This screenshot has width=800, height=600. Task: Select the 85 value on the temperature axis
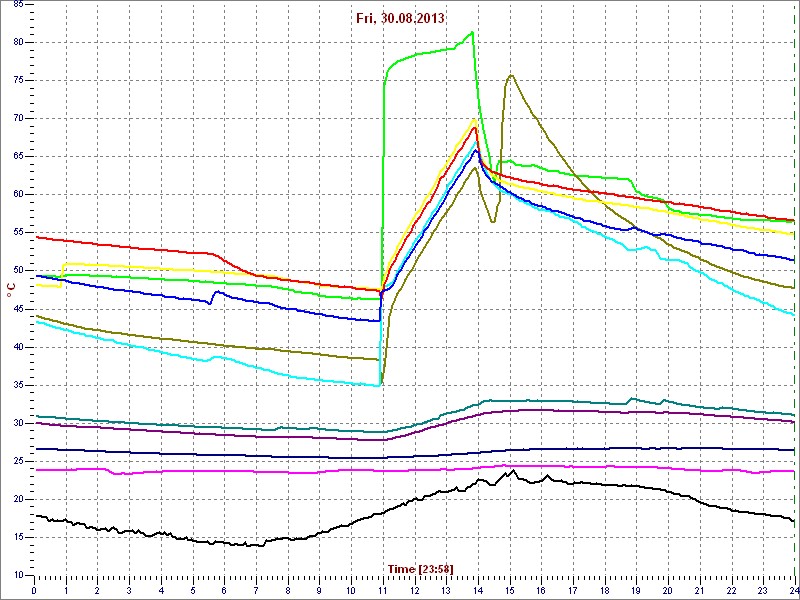tap(17, 5)
